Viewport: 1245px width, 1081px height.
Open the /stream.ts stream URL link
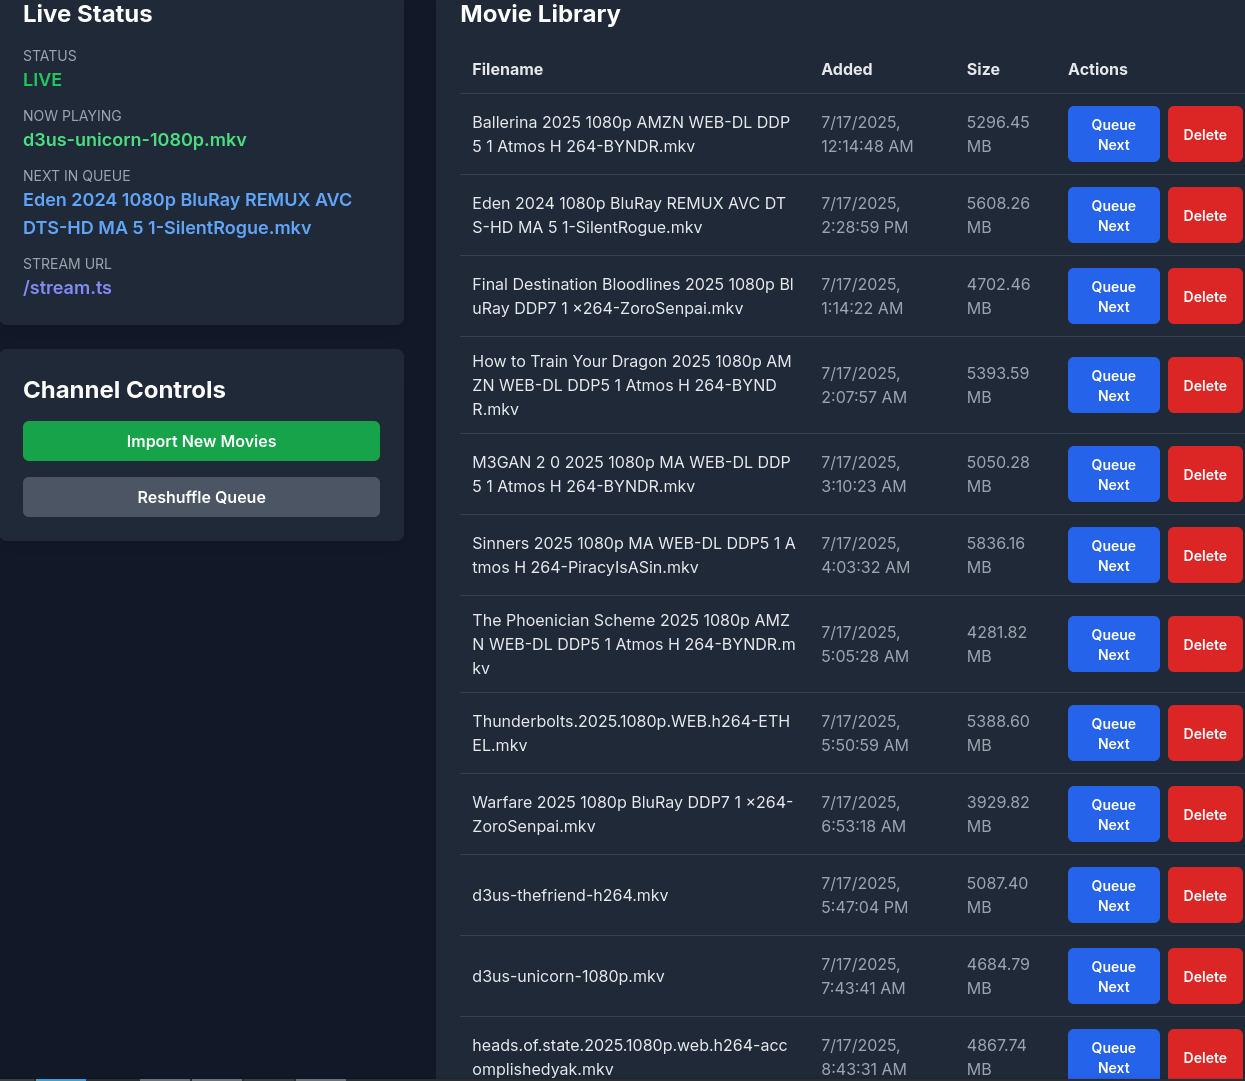point(67,288)
